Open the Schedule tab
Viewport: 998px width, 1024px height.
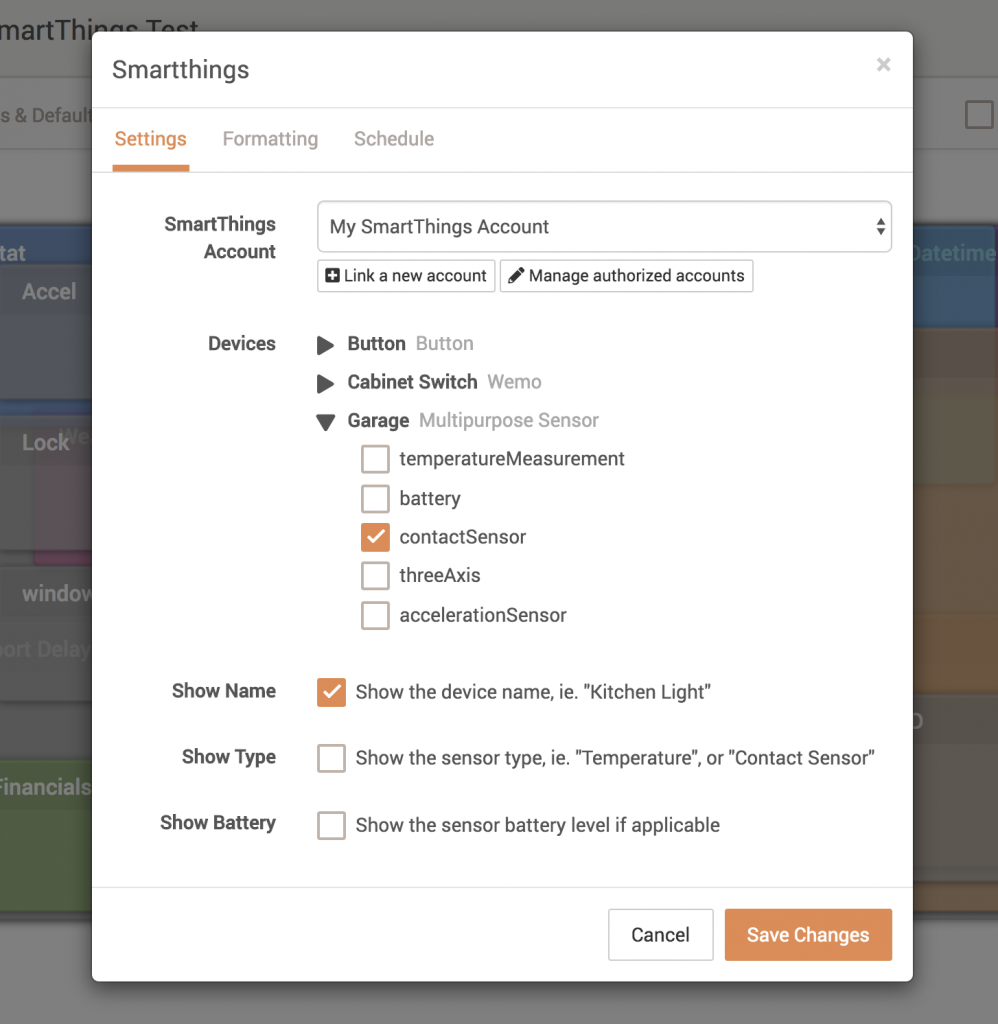[394, 139]
